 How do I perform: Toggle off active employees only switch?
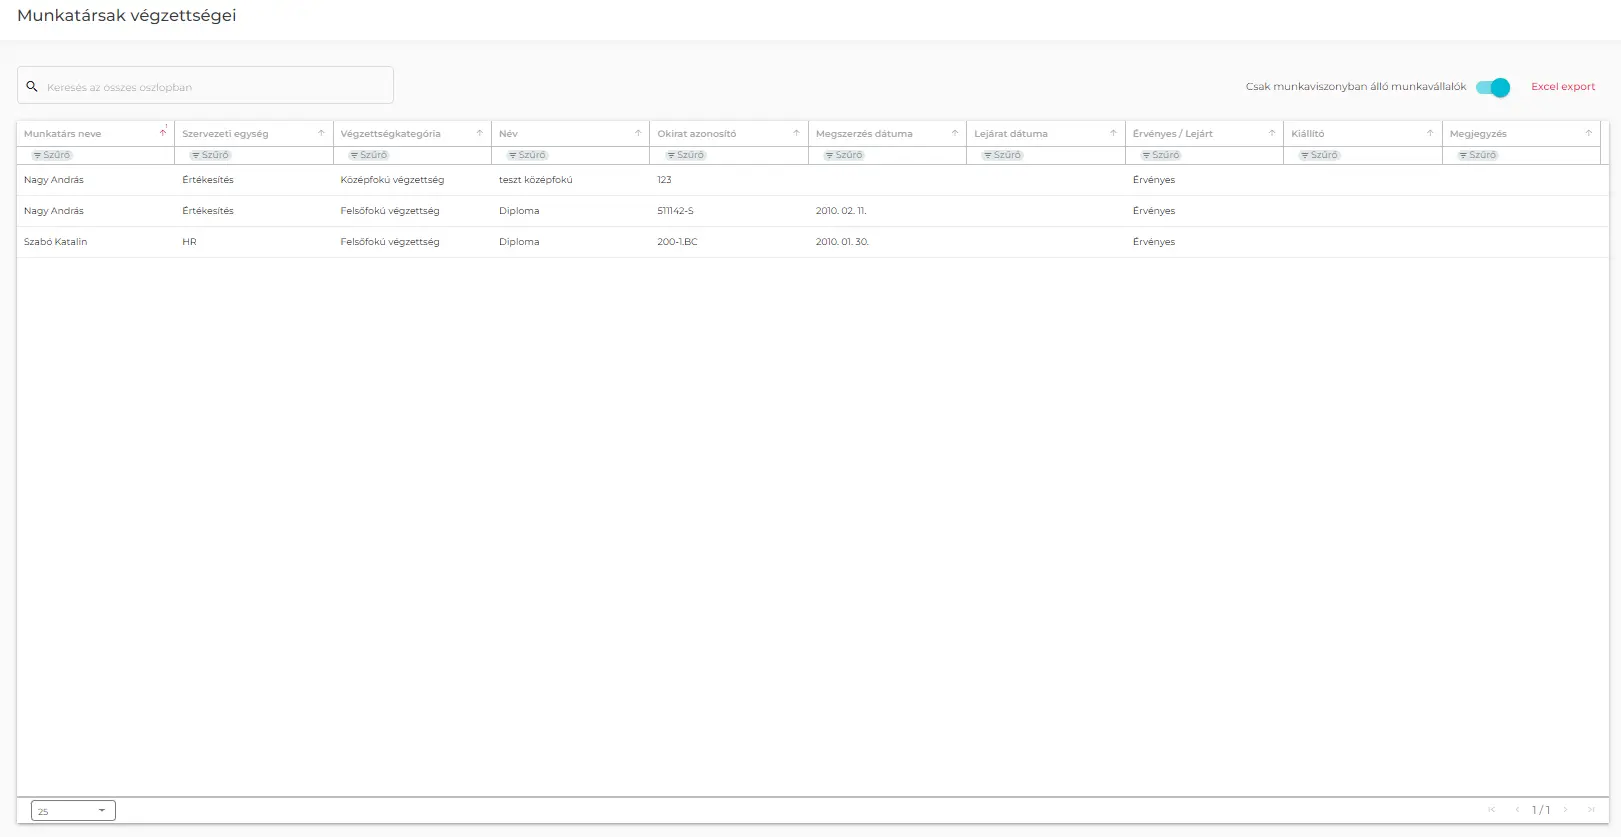click(1493, 88)
